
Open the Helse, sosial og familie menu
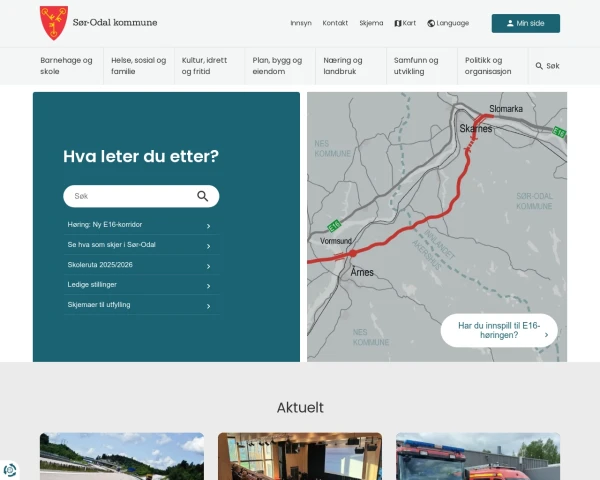tap(139, 66)
